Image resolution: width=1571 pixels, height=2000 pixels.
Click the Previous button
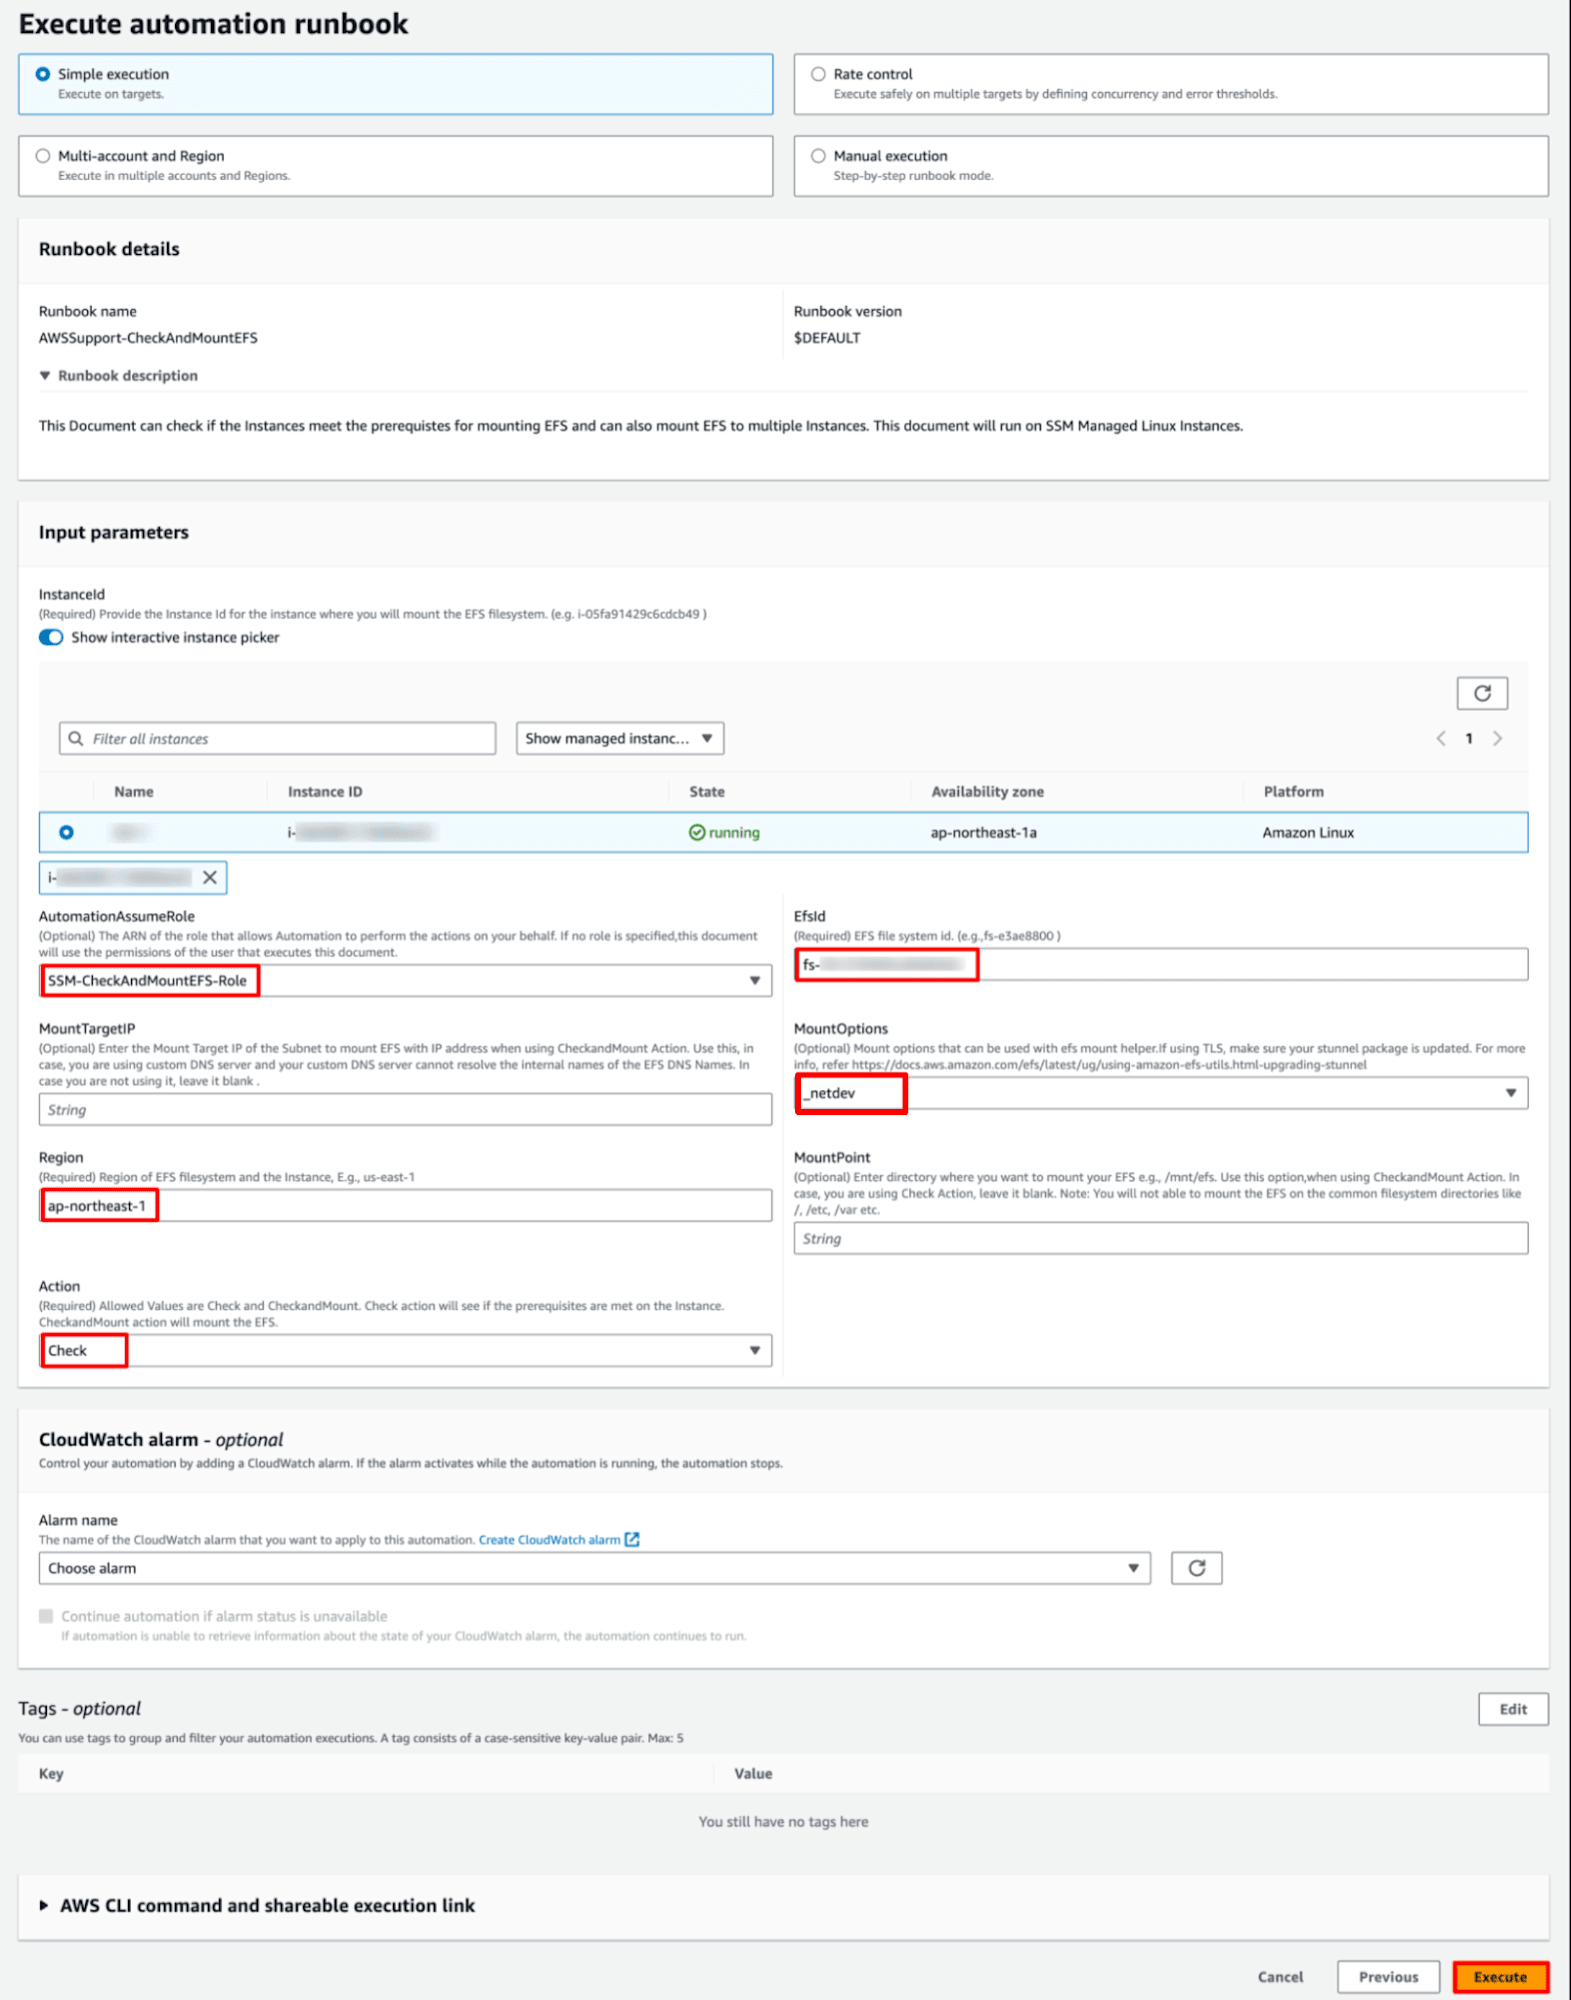tap(1388, 1978)
